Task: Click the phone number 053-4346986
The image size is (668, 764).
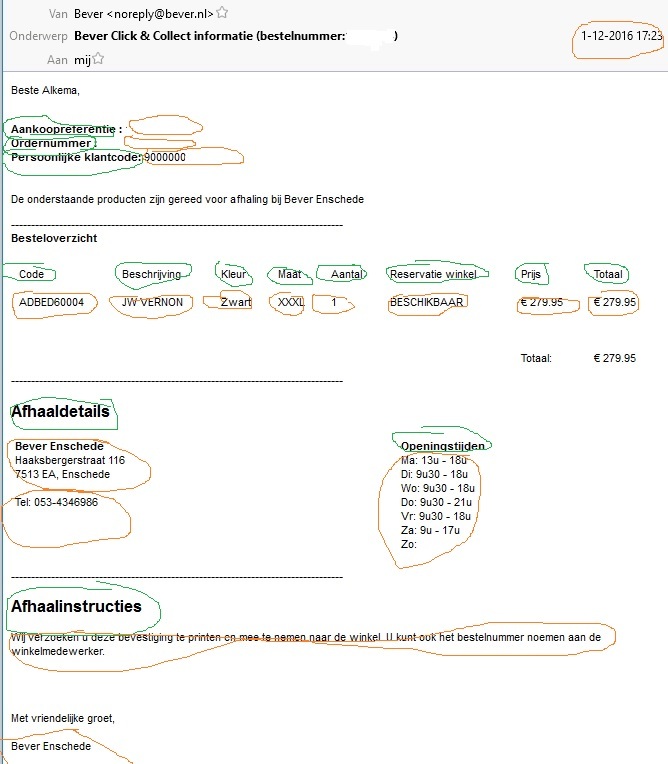Action: (x=56, y=502)
